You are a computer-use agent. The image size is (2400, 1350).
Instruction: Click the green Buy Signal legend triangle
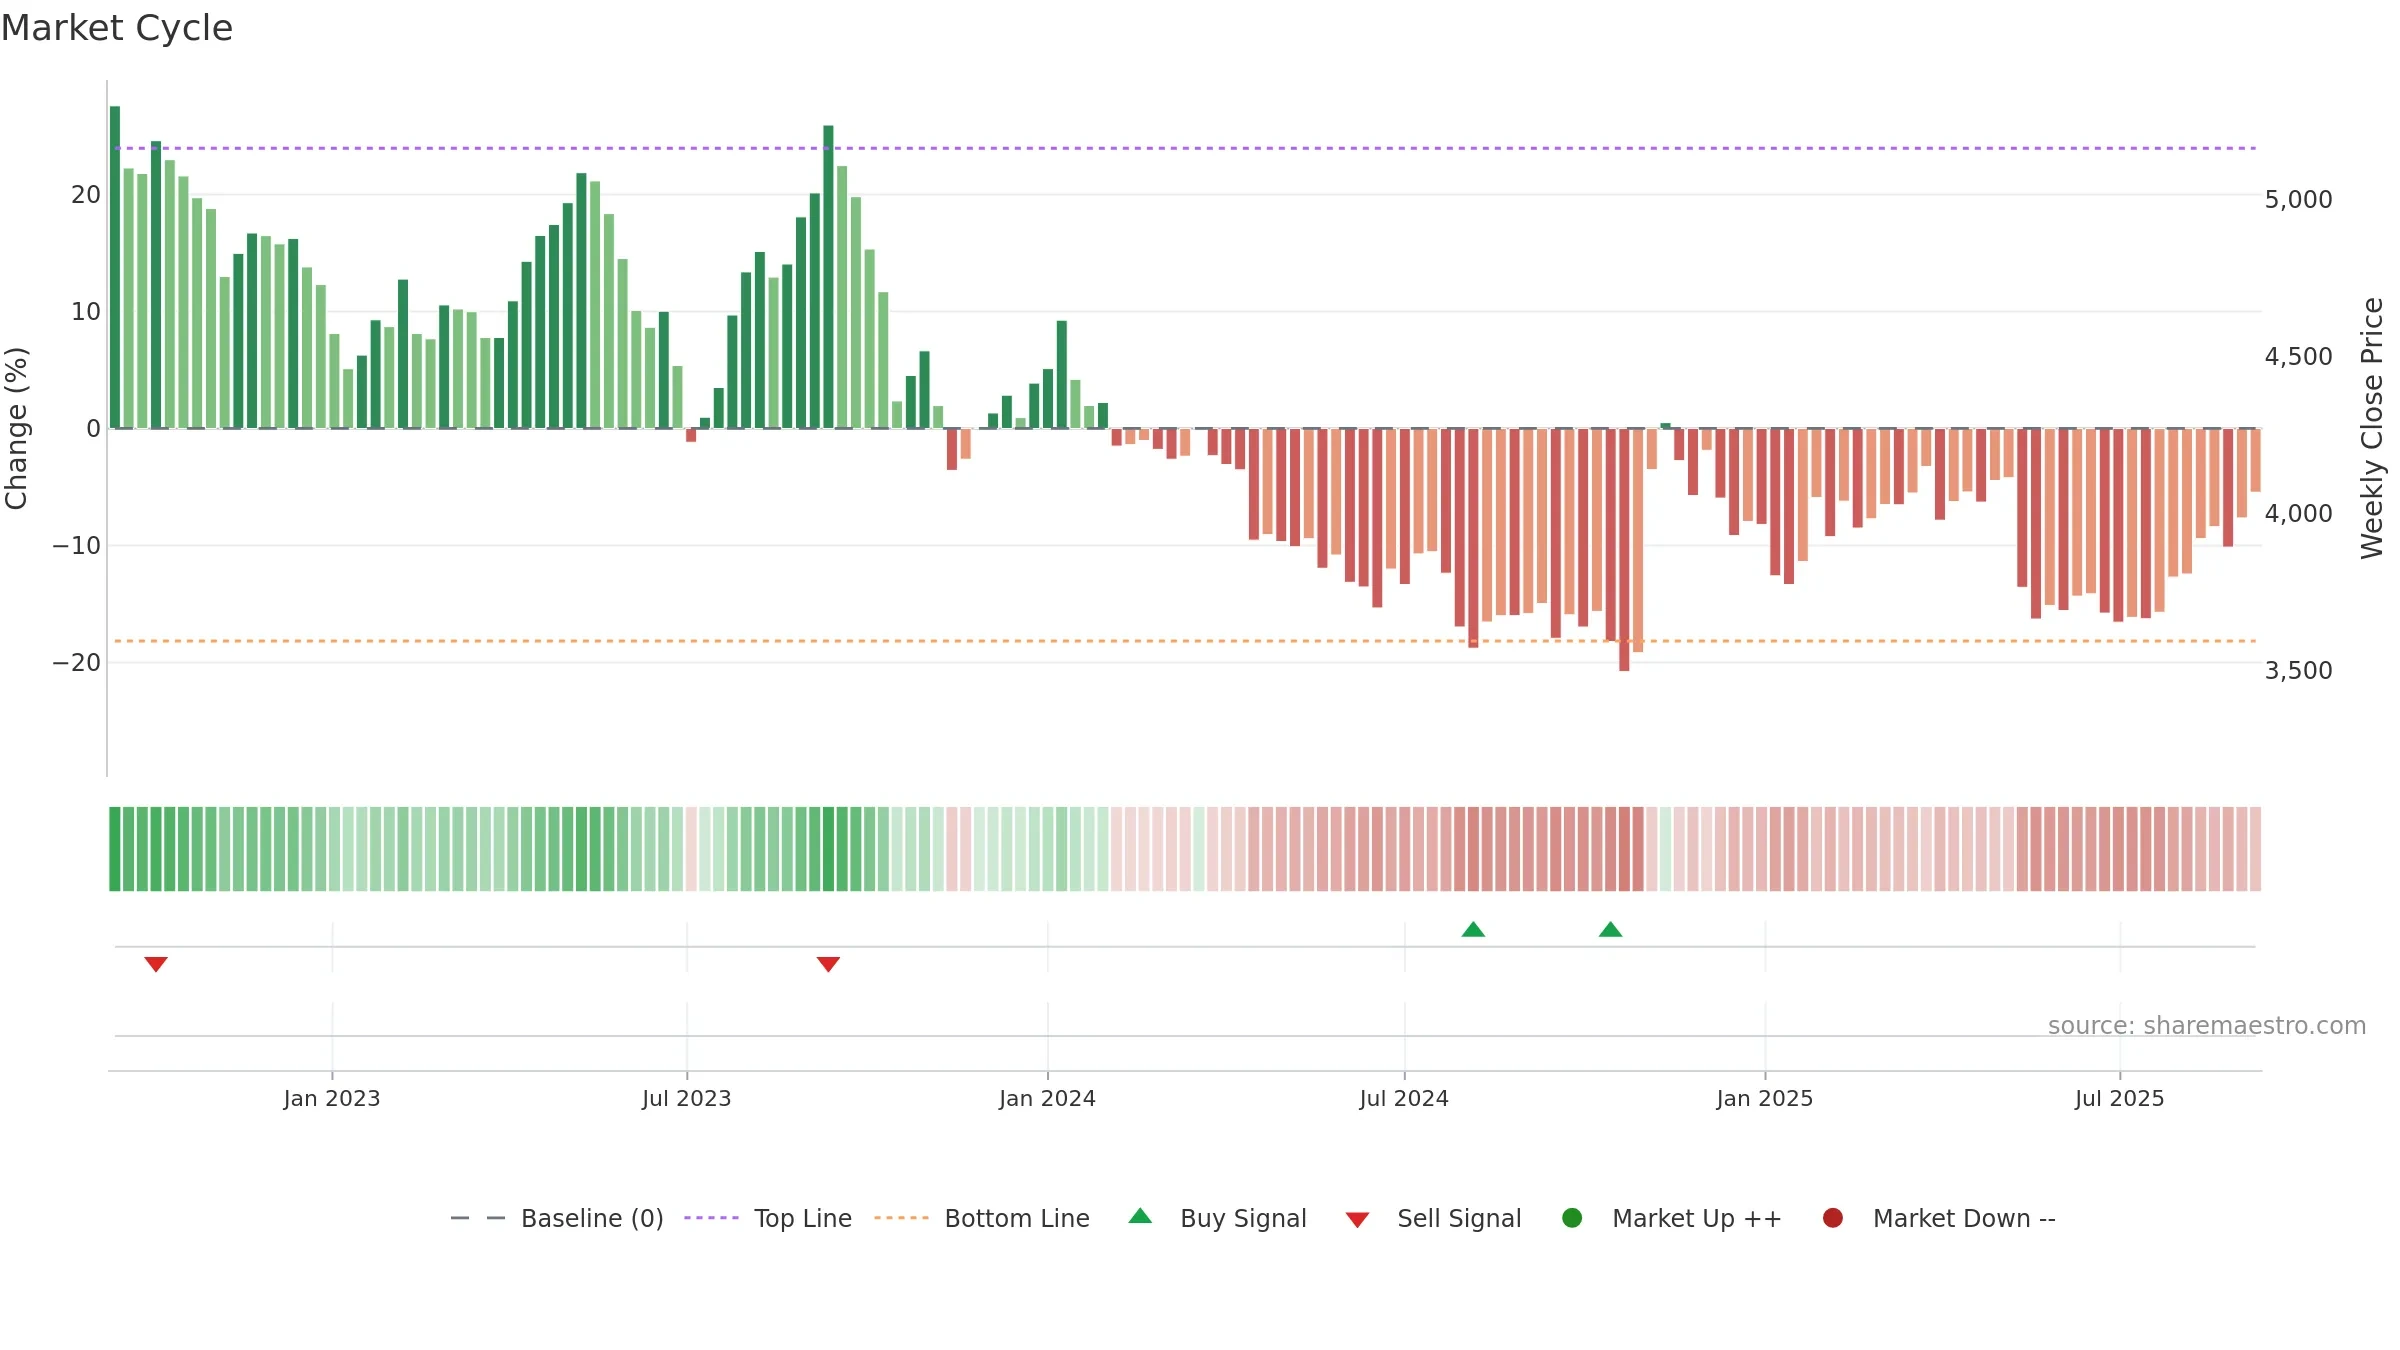tap(1140, 1216)
